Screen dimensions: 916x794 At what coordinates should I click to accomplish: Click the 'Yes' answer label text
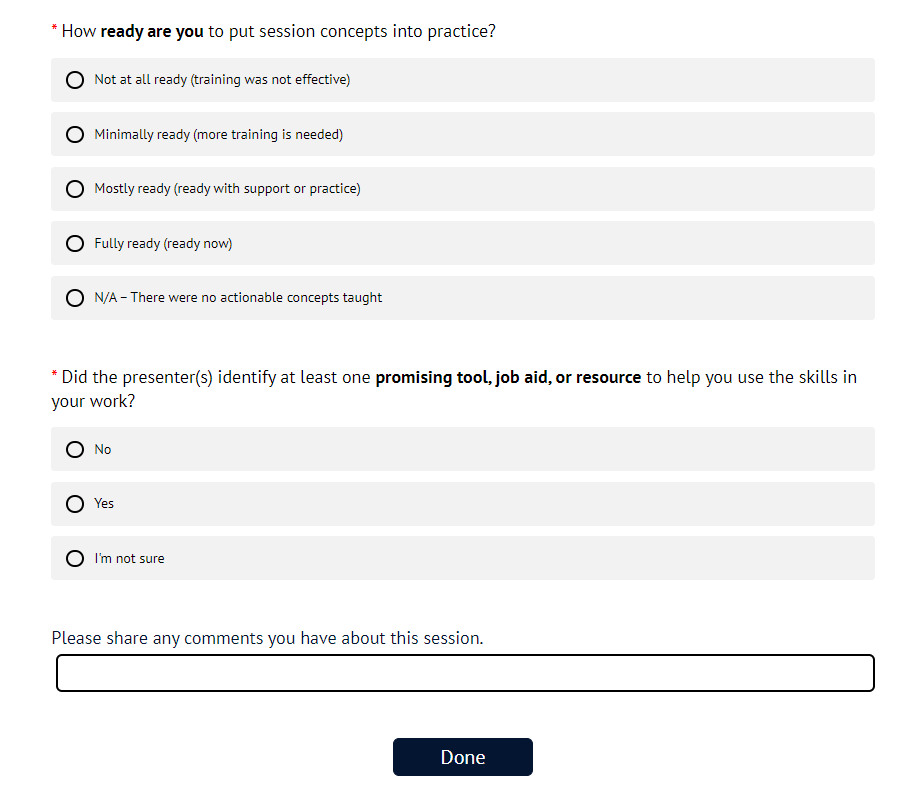[x=104, y=504]
